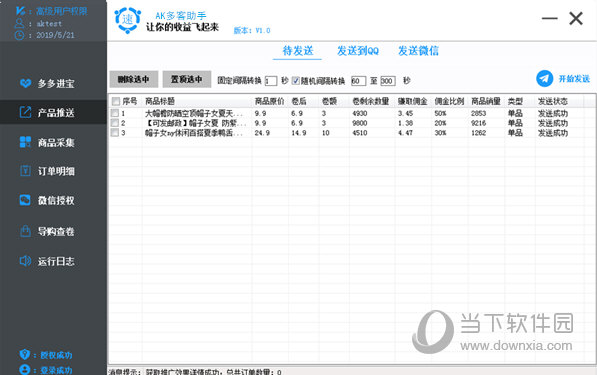
Task: Toggle the 随机间隔转换 checkbox
Action: pos(295,81)
